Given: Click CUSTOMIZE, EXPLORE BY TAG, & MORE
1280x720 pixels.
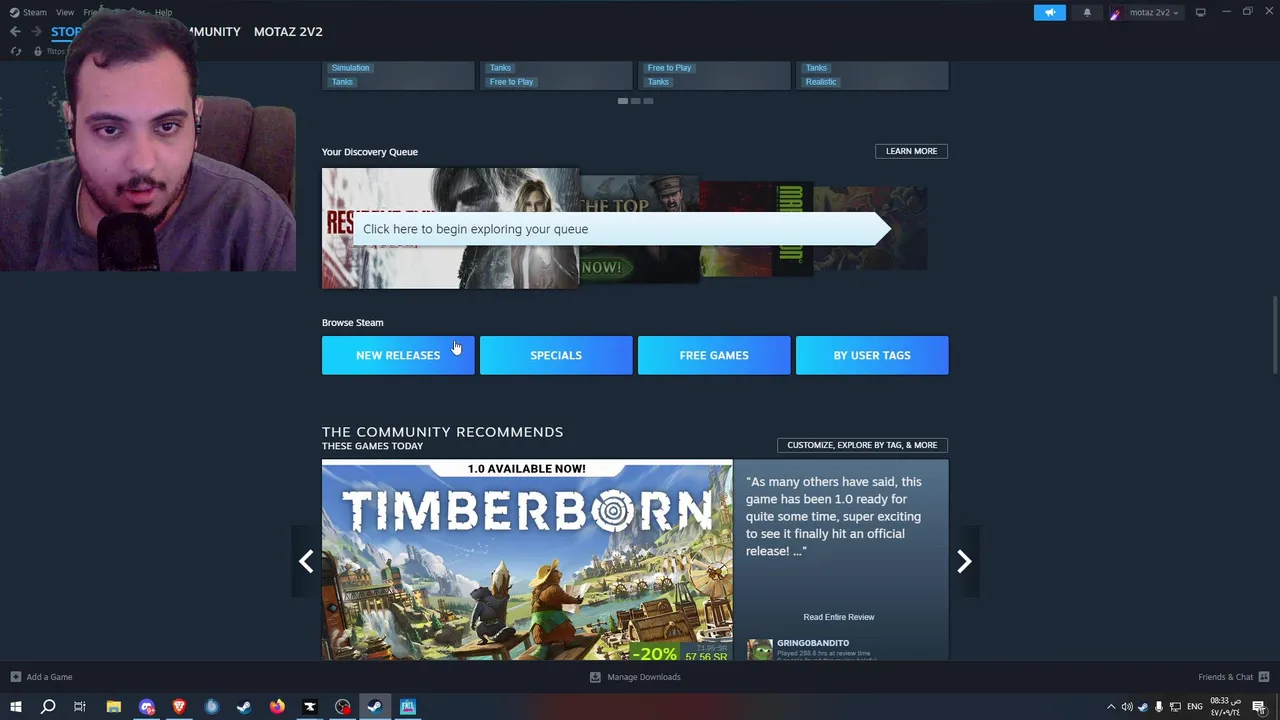Looking at the screenshot, I should coord(862,445).
